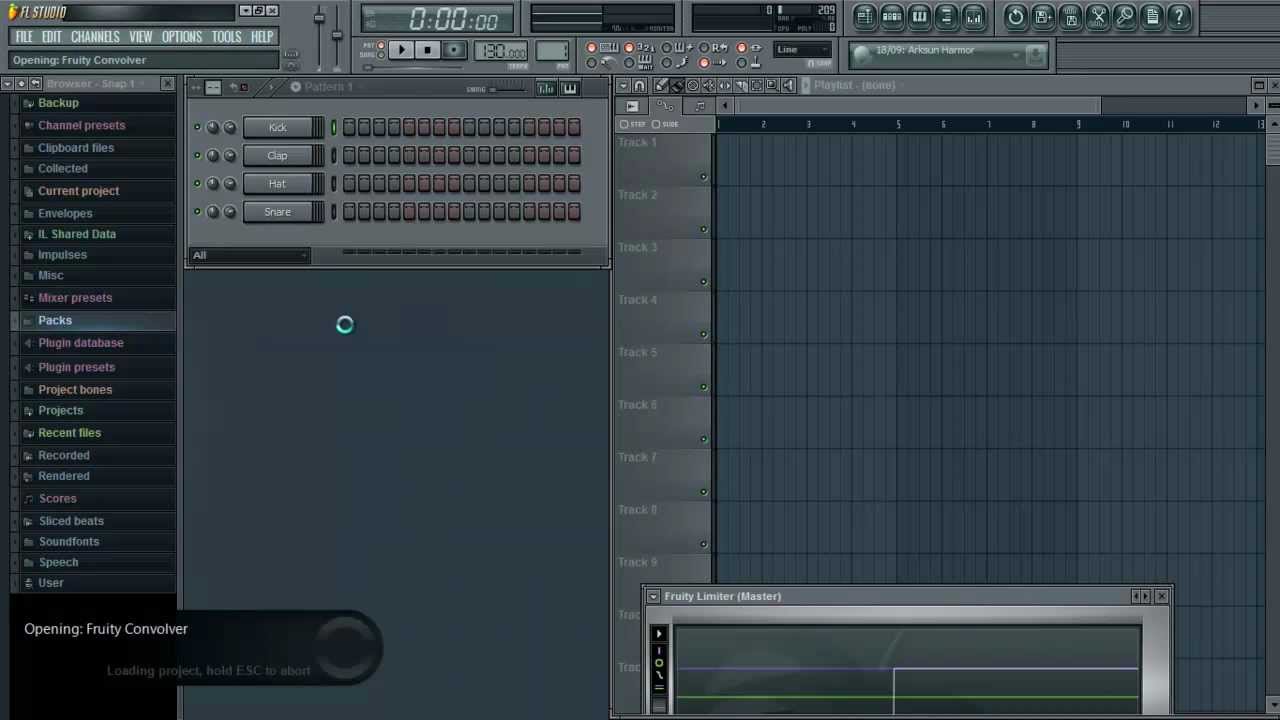The image size is (1280, 720).
Task: Click the Render/export floppy icon
Action: [x=1071, y=16]
